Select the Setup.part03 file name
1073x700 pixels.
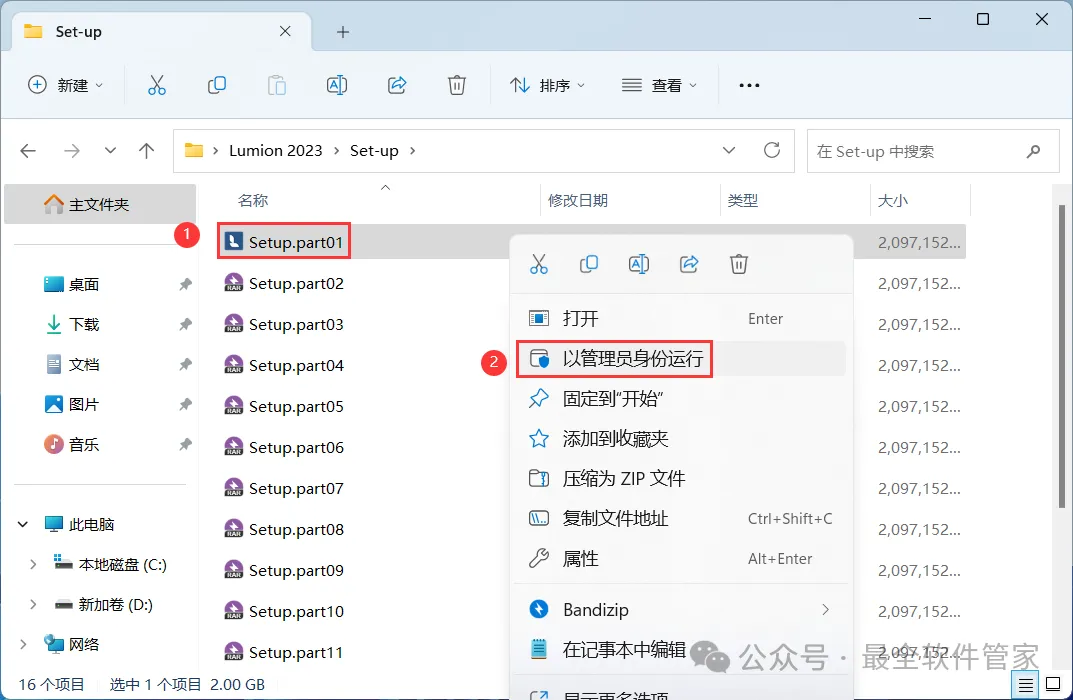tap(296, 324)
